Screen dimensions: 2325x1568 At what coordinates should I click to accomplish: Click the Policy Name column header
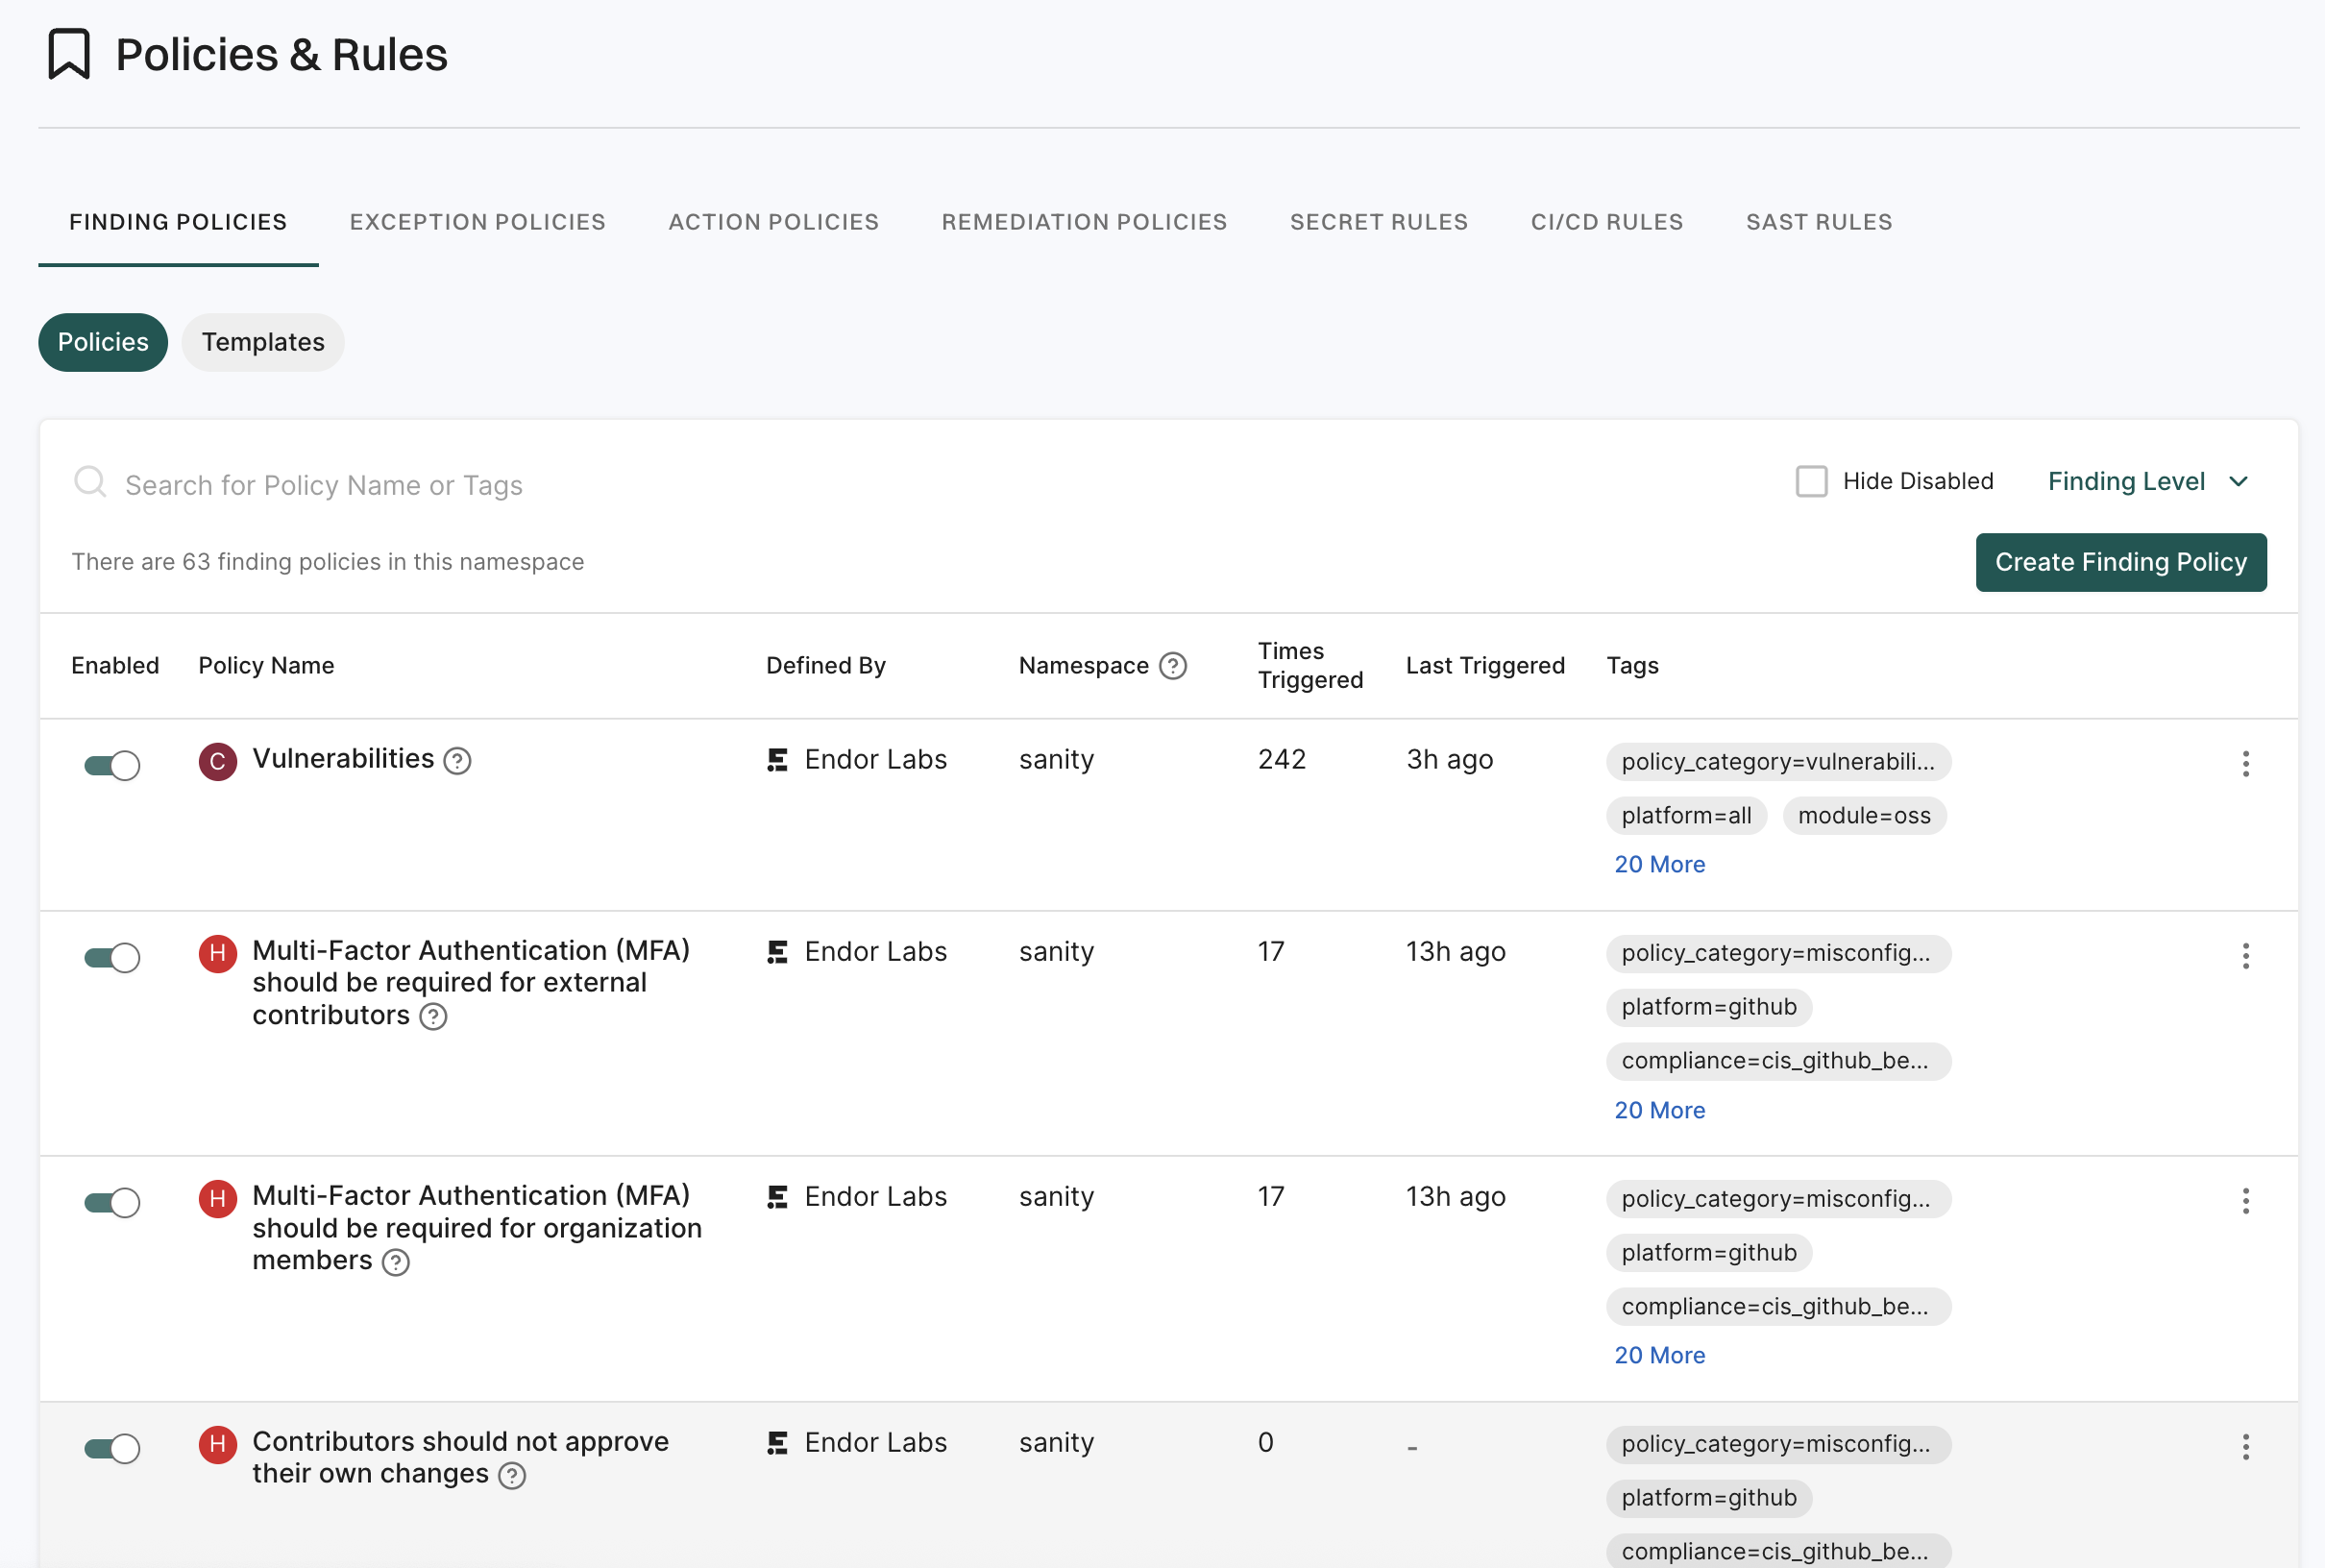[266, 666]
